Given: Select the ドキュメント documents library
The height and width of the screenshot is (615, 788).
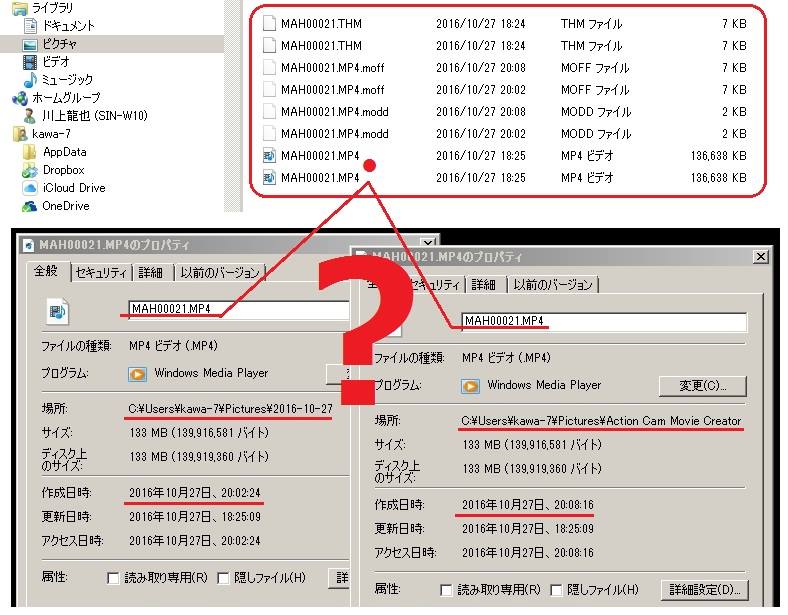Looking at the screenshot, I should pos(67,26).
